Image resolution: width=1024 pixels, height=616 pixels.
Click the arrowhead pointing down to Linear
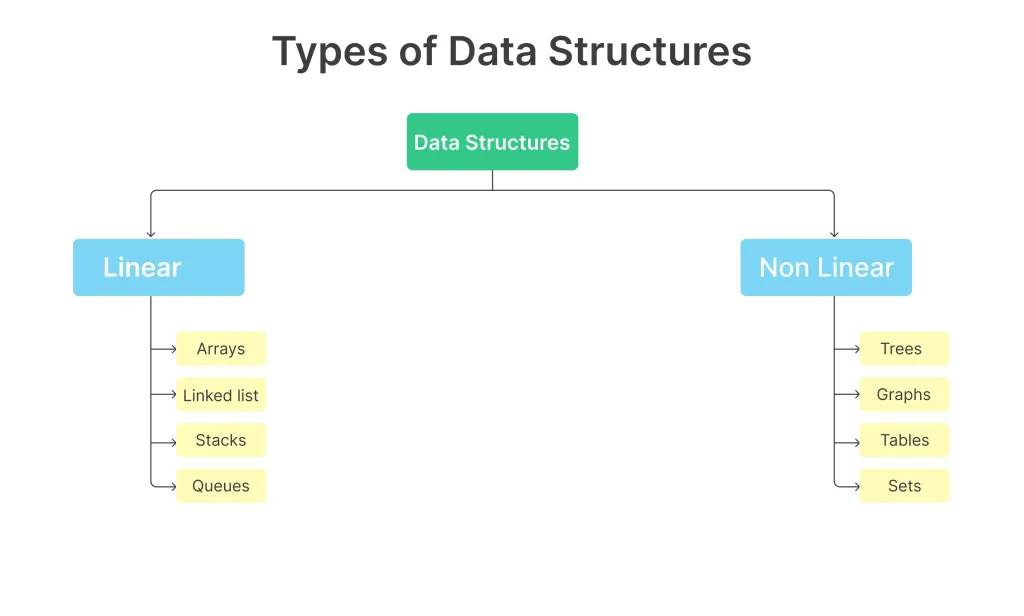click(151, 233)
